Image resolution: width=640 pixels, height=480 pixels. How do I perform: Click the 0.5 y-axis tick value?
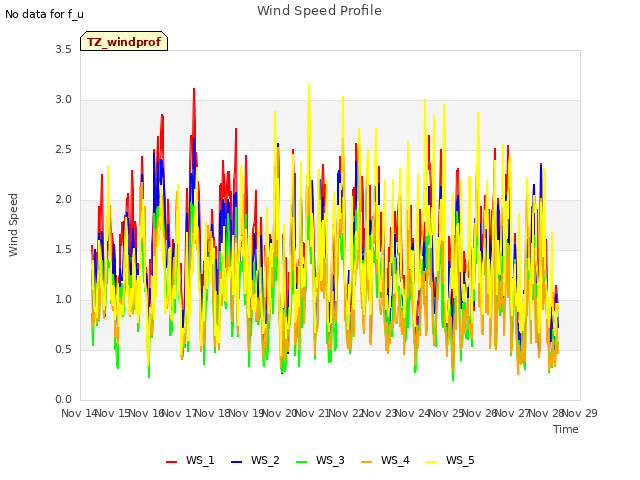tap(63, 349)
